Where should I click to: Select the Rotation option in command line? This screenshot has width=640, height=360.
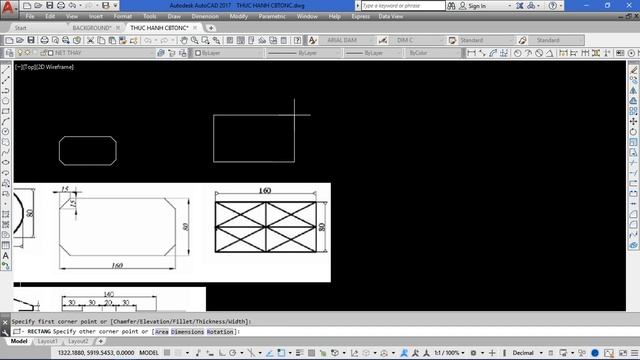click(x=220, y=332)
